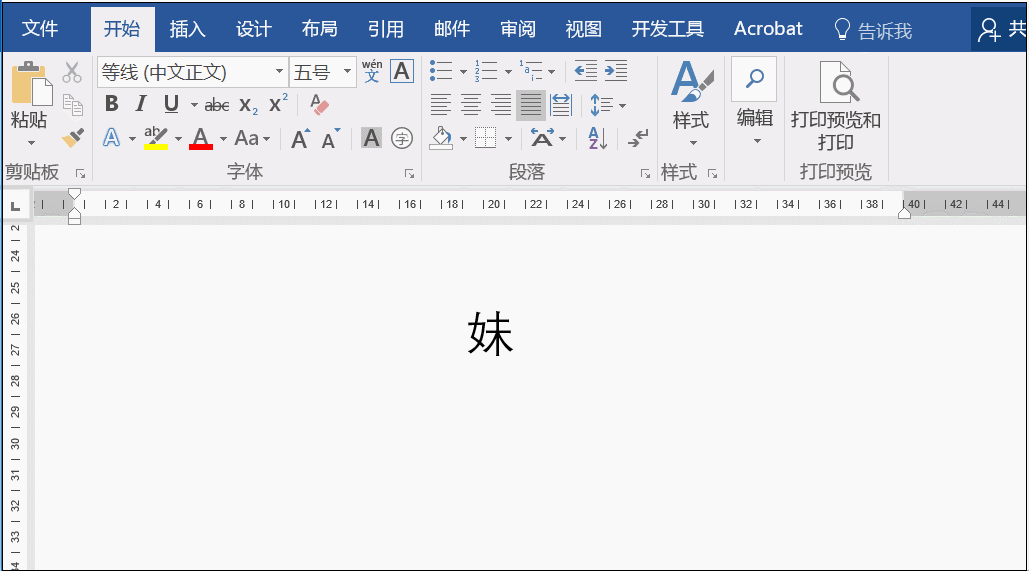1029x571 pixels.
Task: Open Styles gallery 样式
Action: click(691, 105)
